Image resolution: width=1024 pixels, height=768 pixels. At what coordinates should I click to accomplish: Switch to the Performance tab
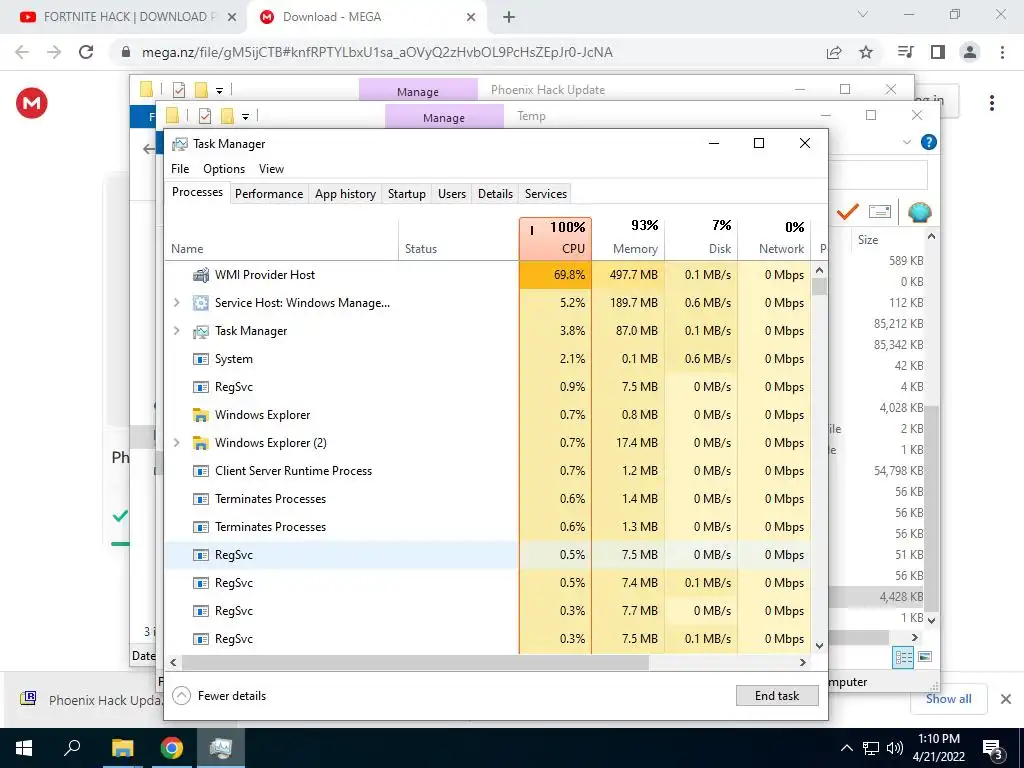pyautogui.click(x=269, y=194)
